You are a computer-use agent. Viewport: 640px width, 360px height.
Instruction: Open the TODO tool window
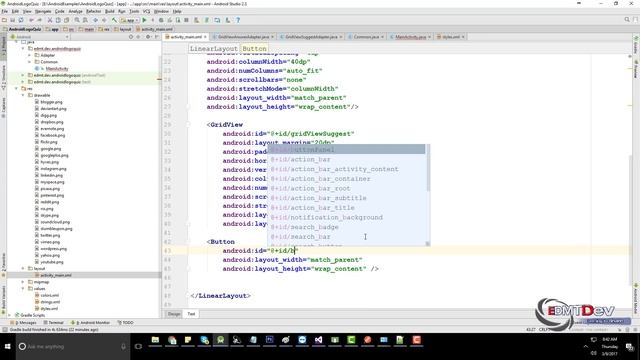coord(126,322)
